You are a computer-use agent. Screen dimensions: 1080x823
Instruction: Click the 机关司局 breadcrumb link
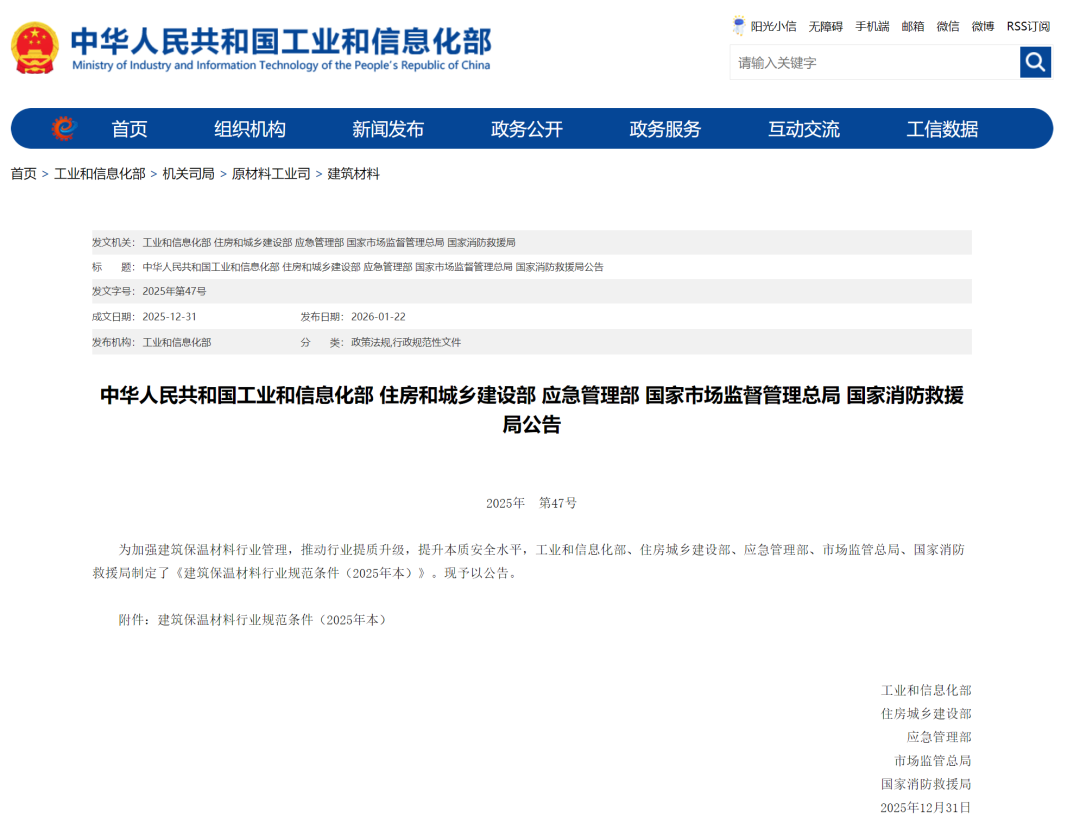(x=188, y=173)
